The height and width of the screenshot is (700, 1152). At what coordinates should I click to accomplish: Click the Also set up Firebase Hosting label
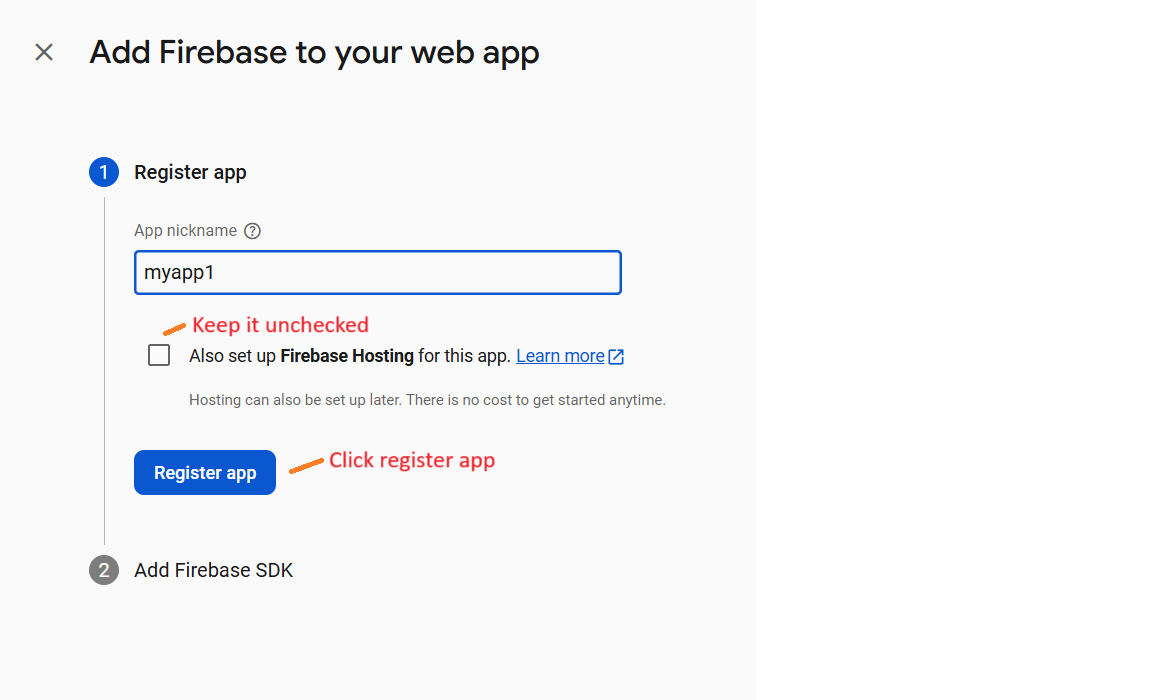point(350,356)
